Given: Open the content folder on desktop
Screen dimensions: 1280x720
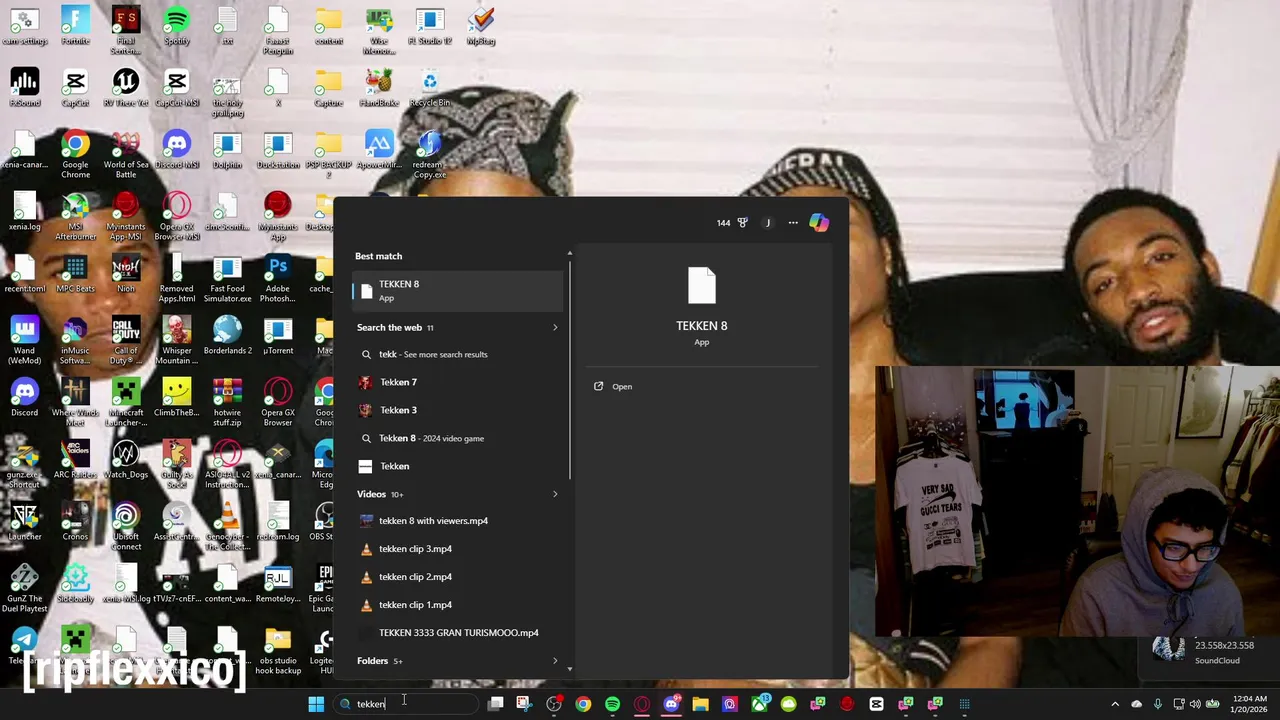Looking at the screenshot, I should [x=328, y=26].
